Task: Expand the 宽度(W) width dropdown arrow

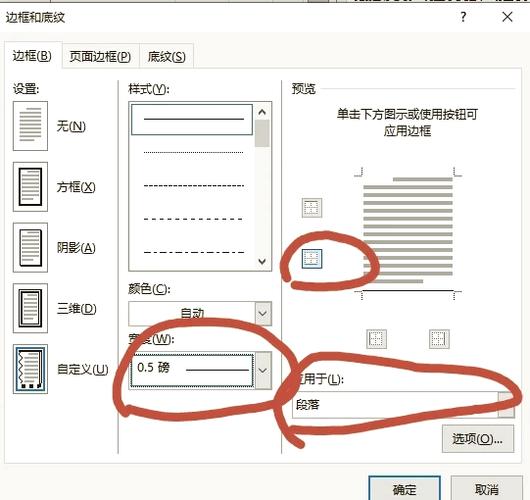Action: 263,370
